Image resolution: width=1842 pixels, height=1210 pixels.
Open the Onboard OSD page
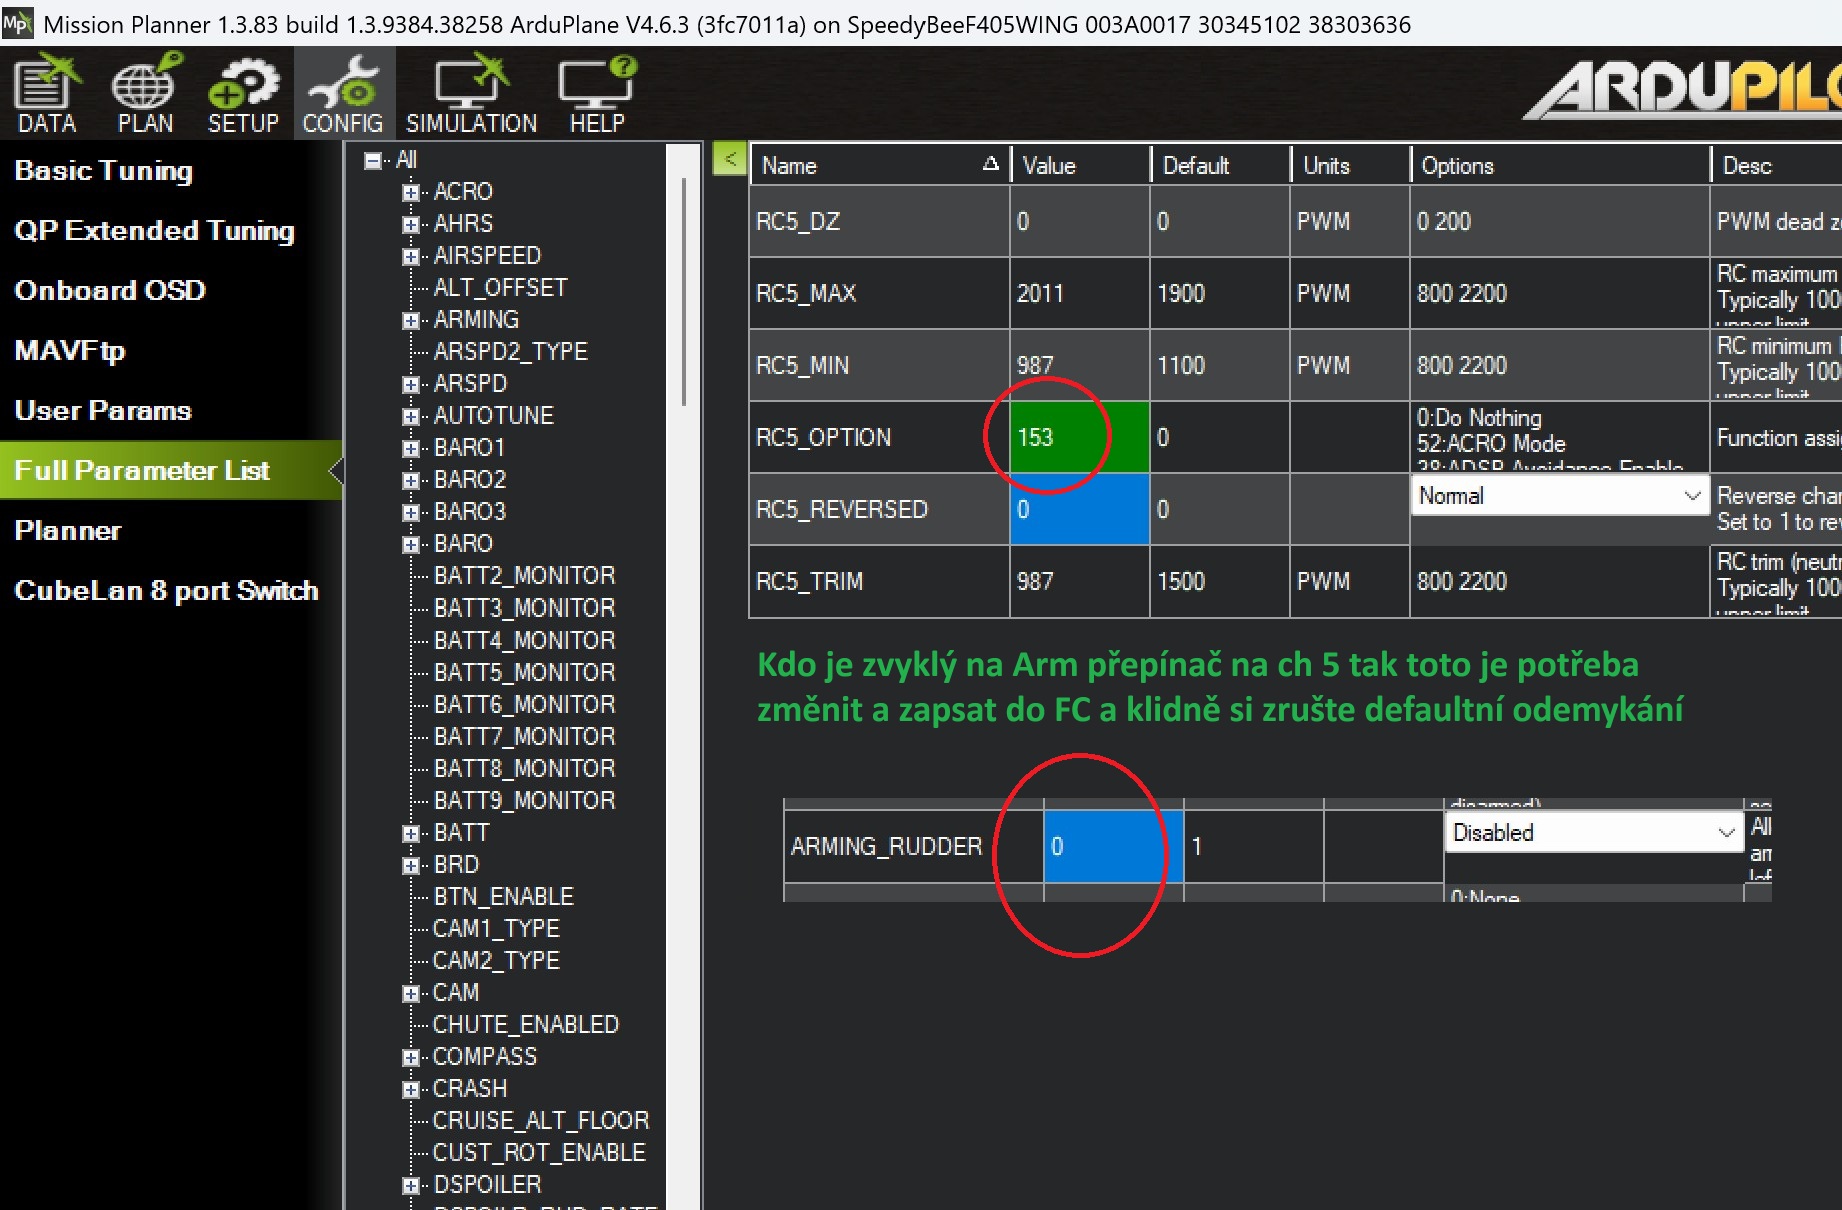[110, 291]
